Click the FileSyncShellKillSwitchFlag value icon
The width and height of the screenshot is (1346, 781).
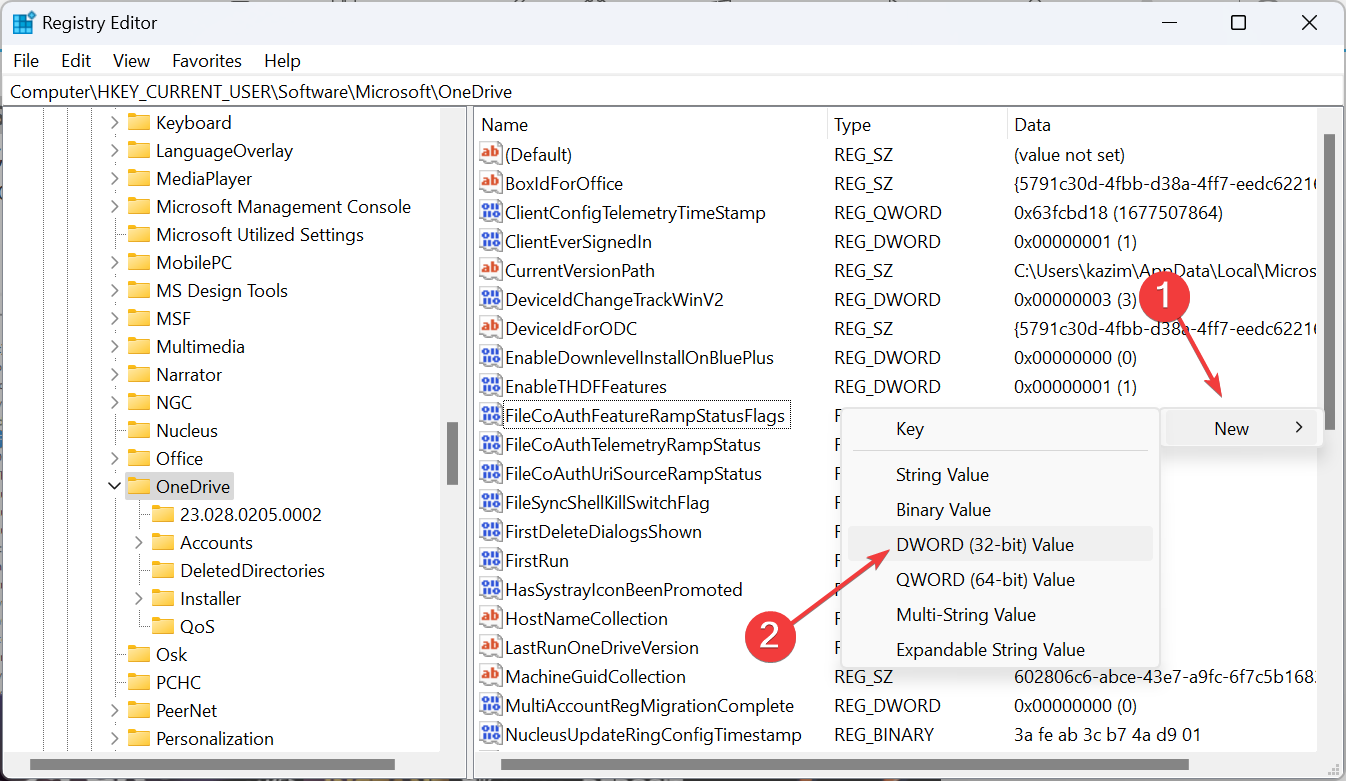click(490, 502)
